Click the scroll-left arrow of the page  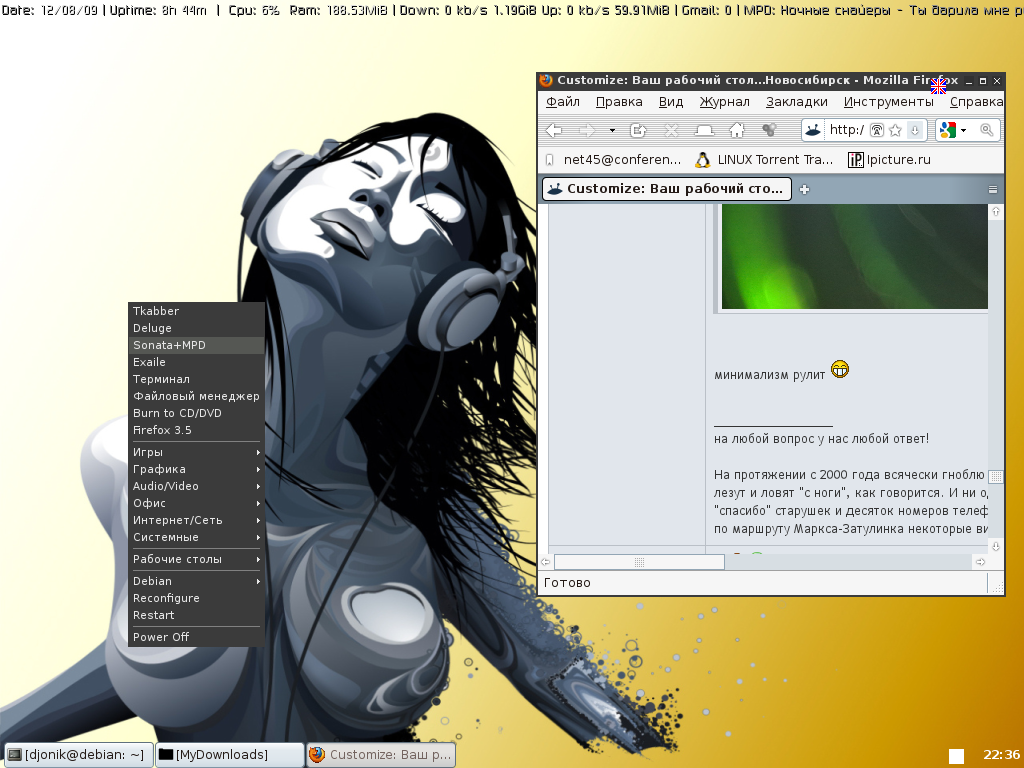point(546,562)
